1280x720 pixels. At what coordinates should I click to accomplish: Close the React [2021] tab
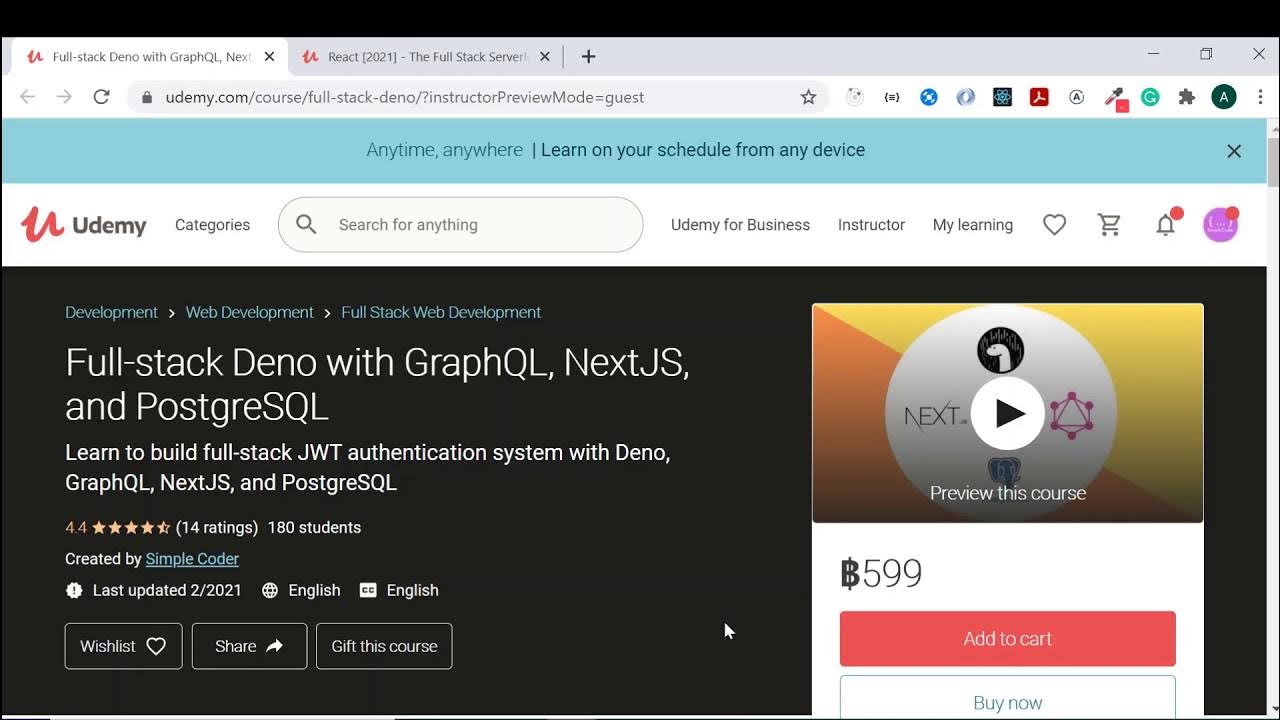pyautogui.click(x=545, y=57)
